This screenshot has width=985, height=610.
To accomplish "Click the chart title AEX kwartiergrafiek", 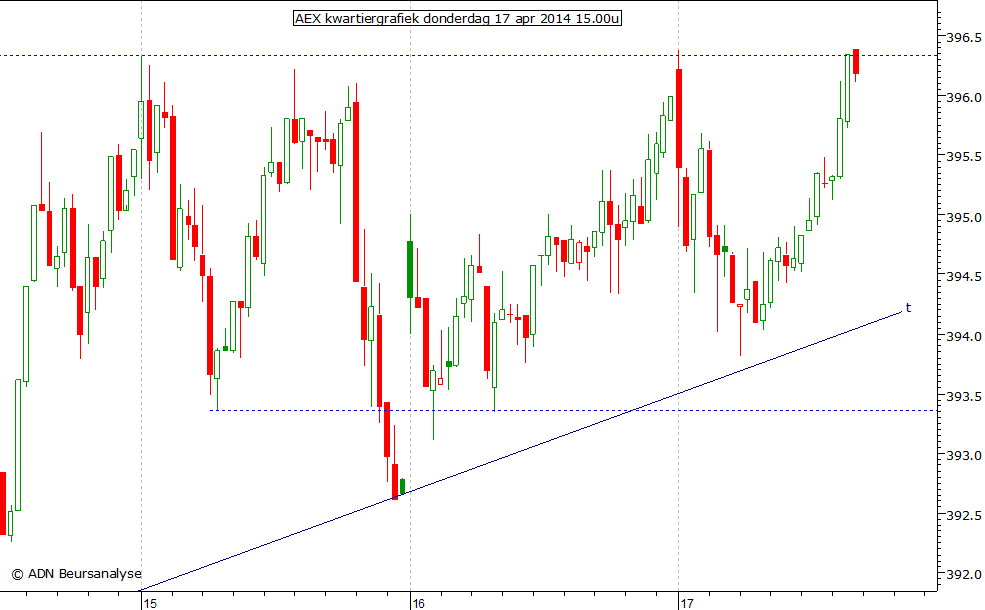I will (457, 18).
